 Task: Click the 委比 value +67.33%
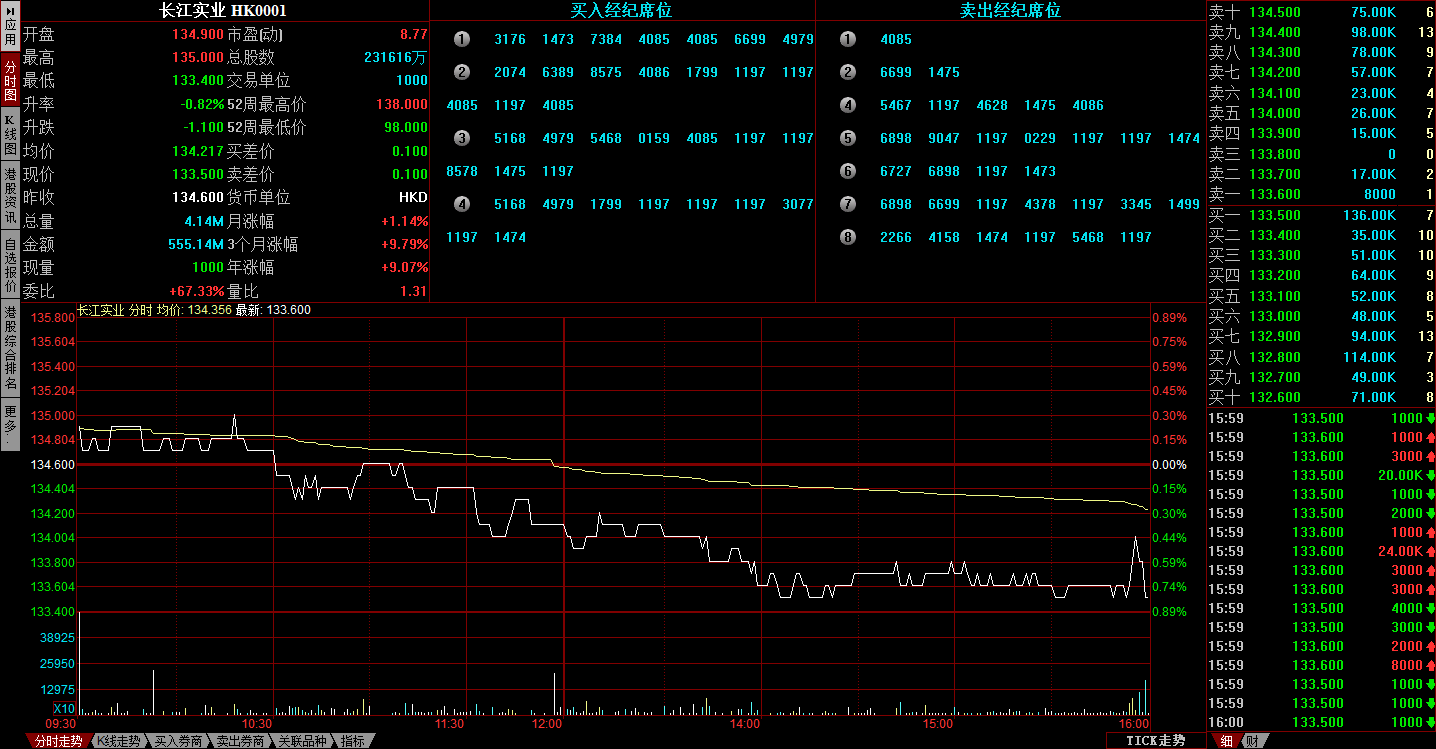point(196,291)
